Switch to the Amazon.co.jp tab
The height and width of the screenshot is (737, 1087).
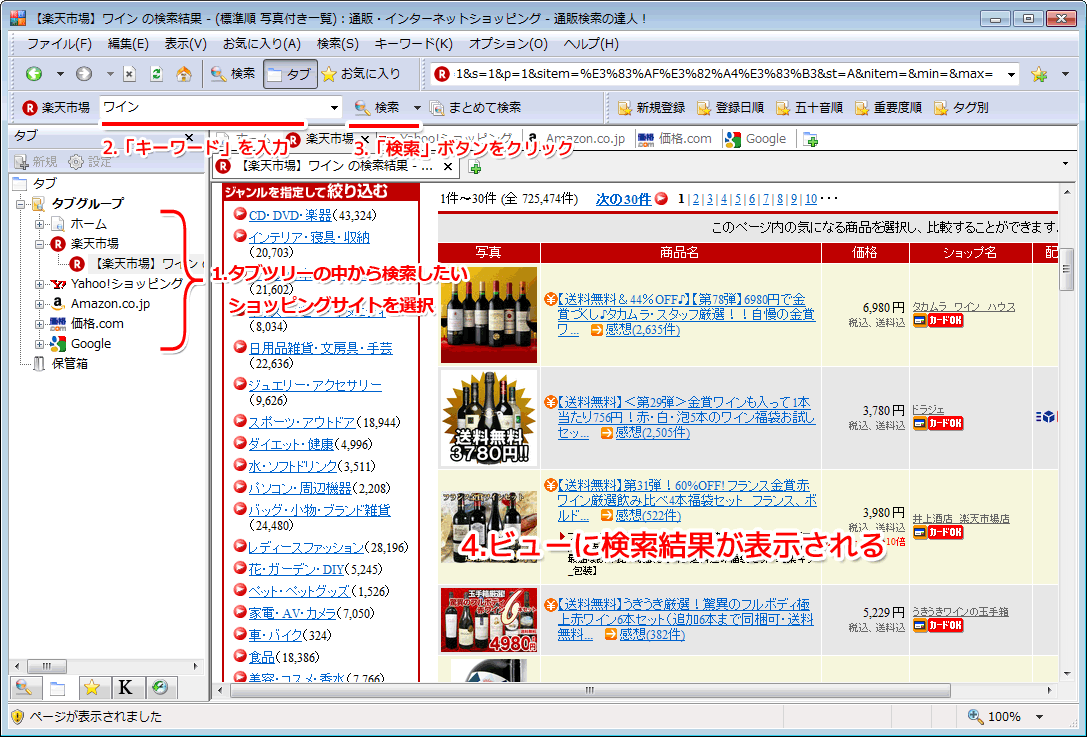577,139
